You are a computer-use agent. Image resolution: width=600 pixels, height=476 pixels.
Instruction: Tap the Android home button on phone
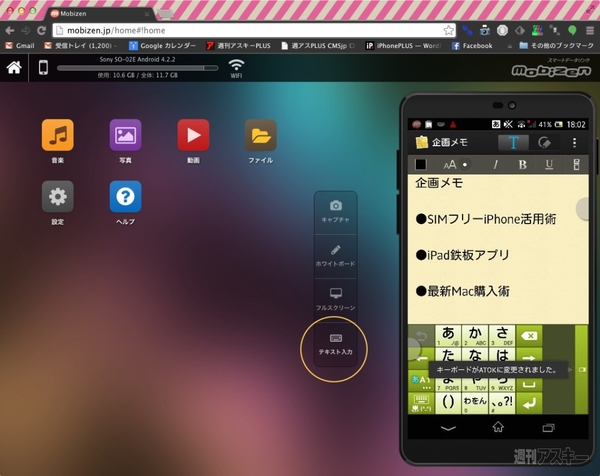coord(498,427)
